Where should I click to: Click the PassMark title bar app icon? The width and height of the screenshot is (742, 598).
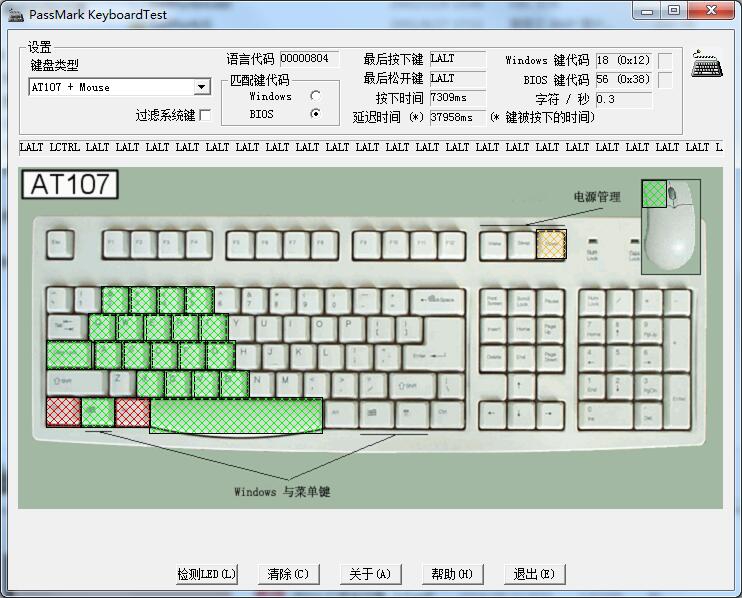16,15
